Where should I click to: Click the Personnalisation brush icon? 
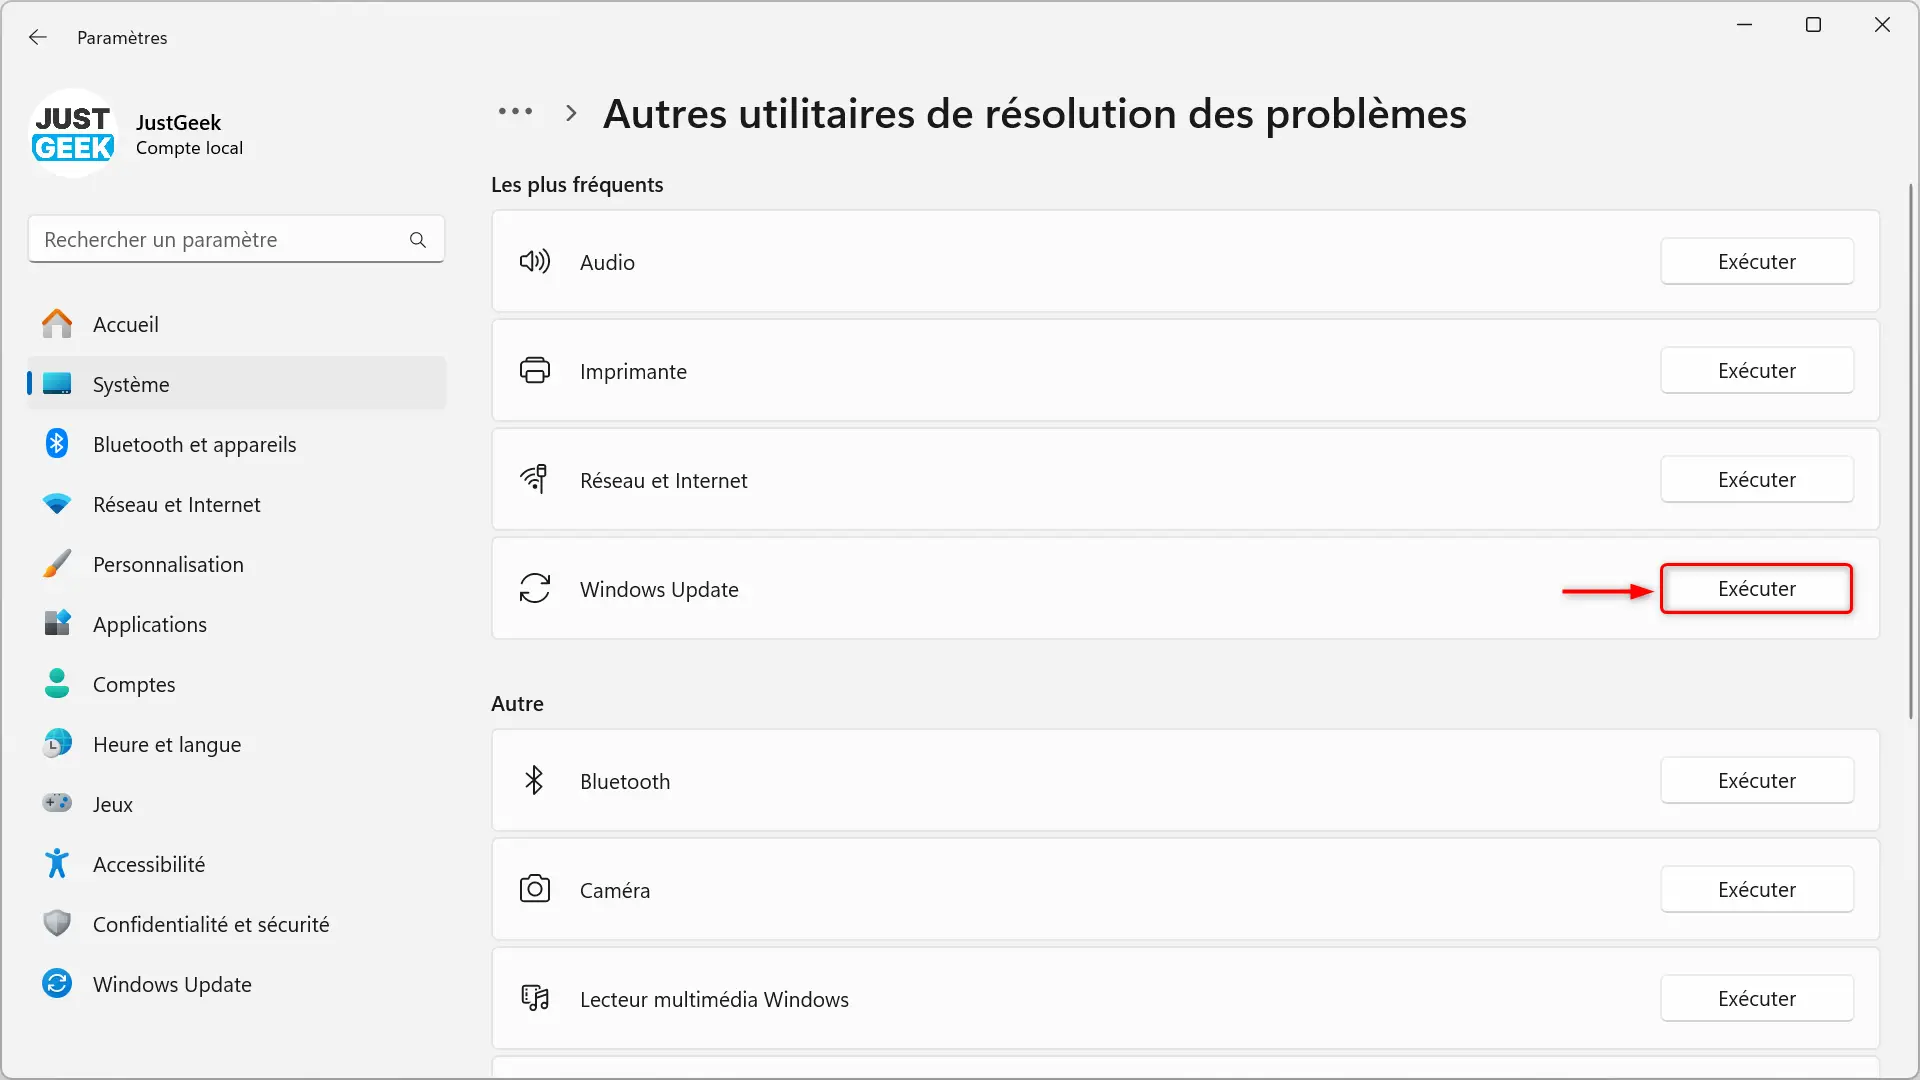point(57,564)
